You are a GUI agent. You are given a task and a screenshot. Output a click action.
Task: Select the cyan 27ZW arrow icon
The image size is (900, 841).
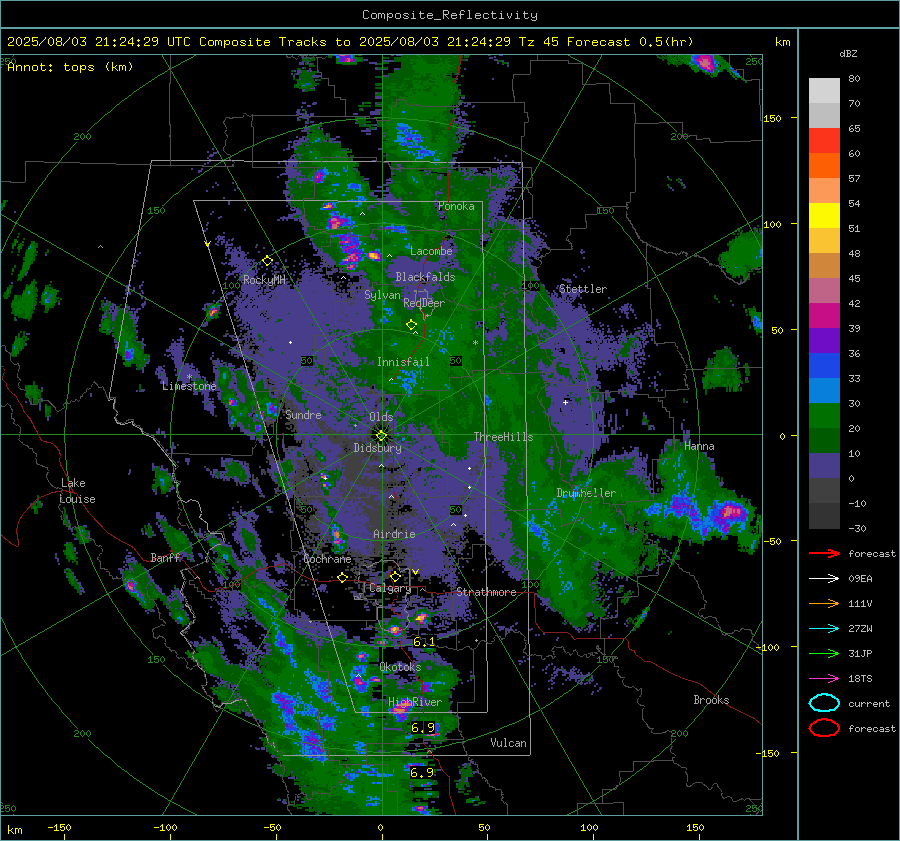[x=824, y=629]
